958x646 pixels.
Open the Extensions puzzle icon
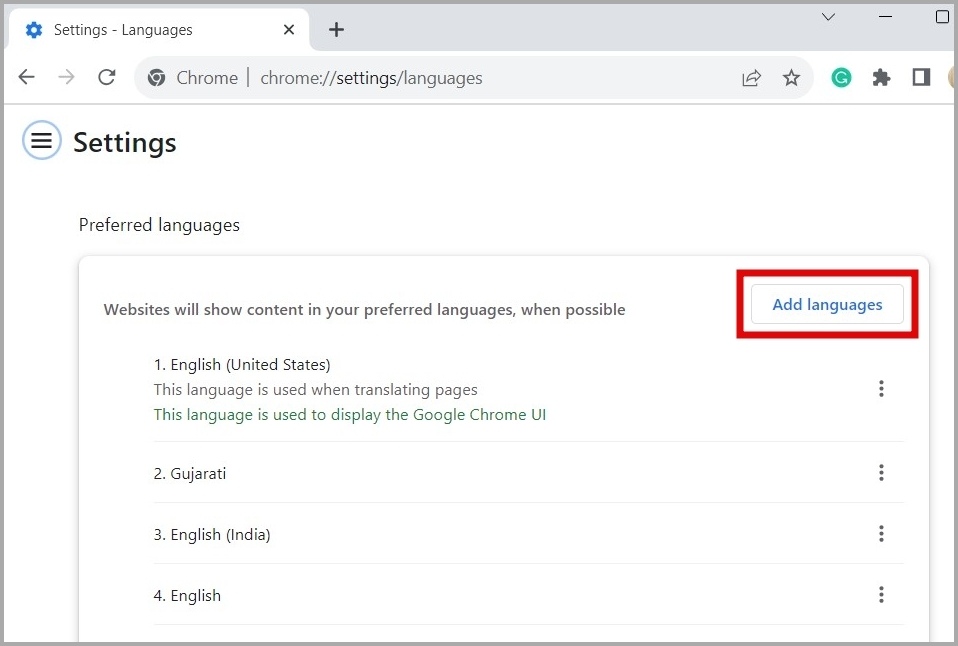coord(881,78)
